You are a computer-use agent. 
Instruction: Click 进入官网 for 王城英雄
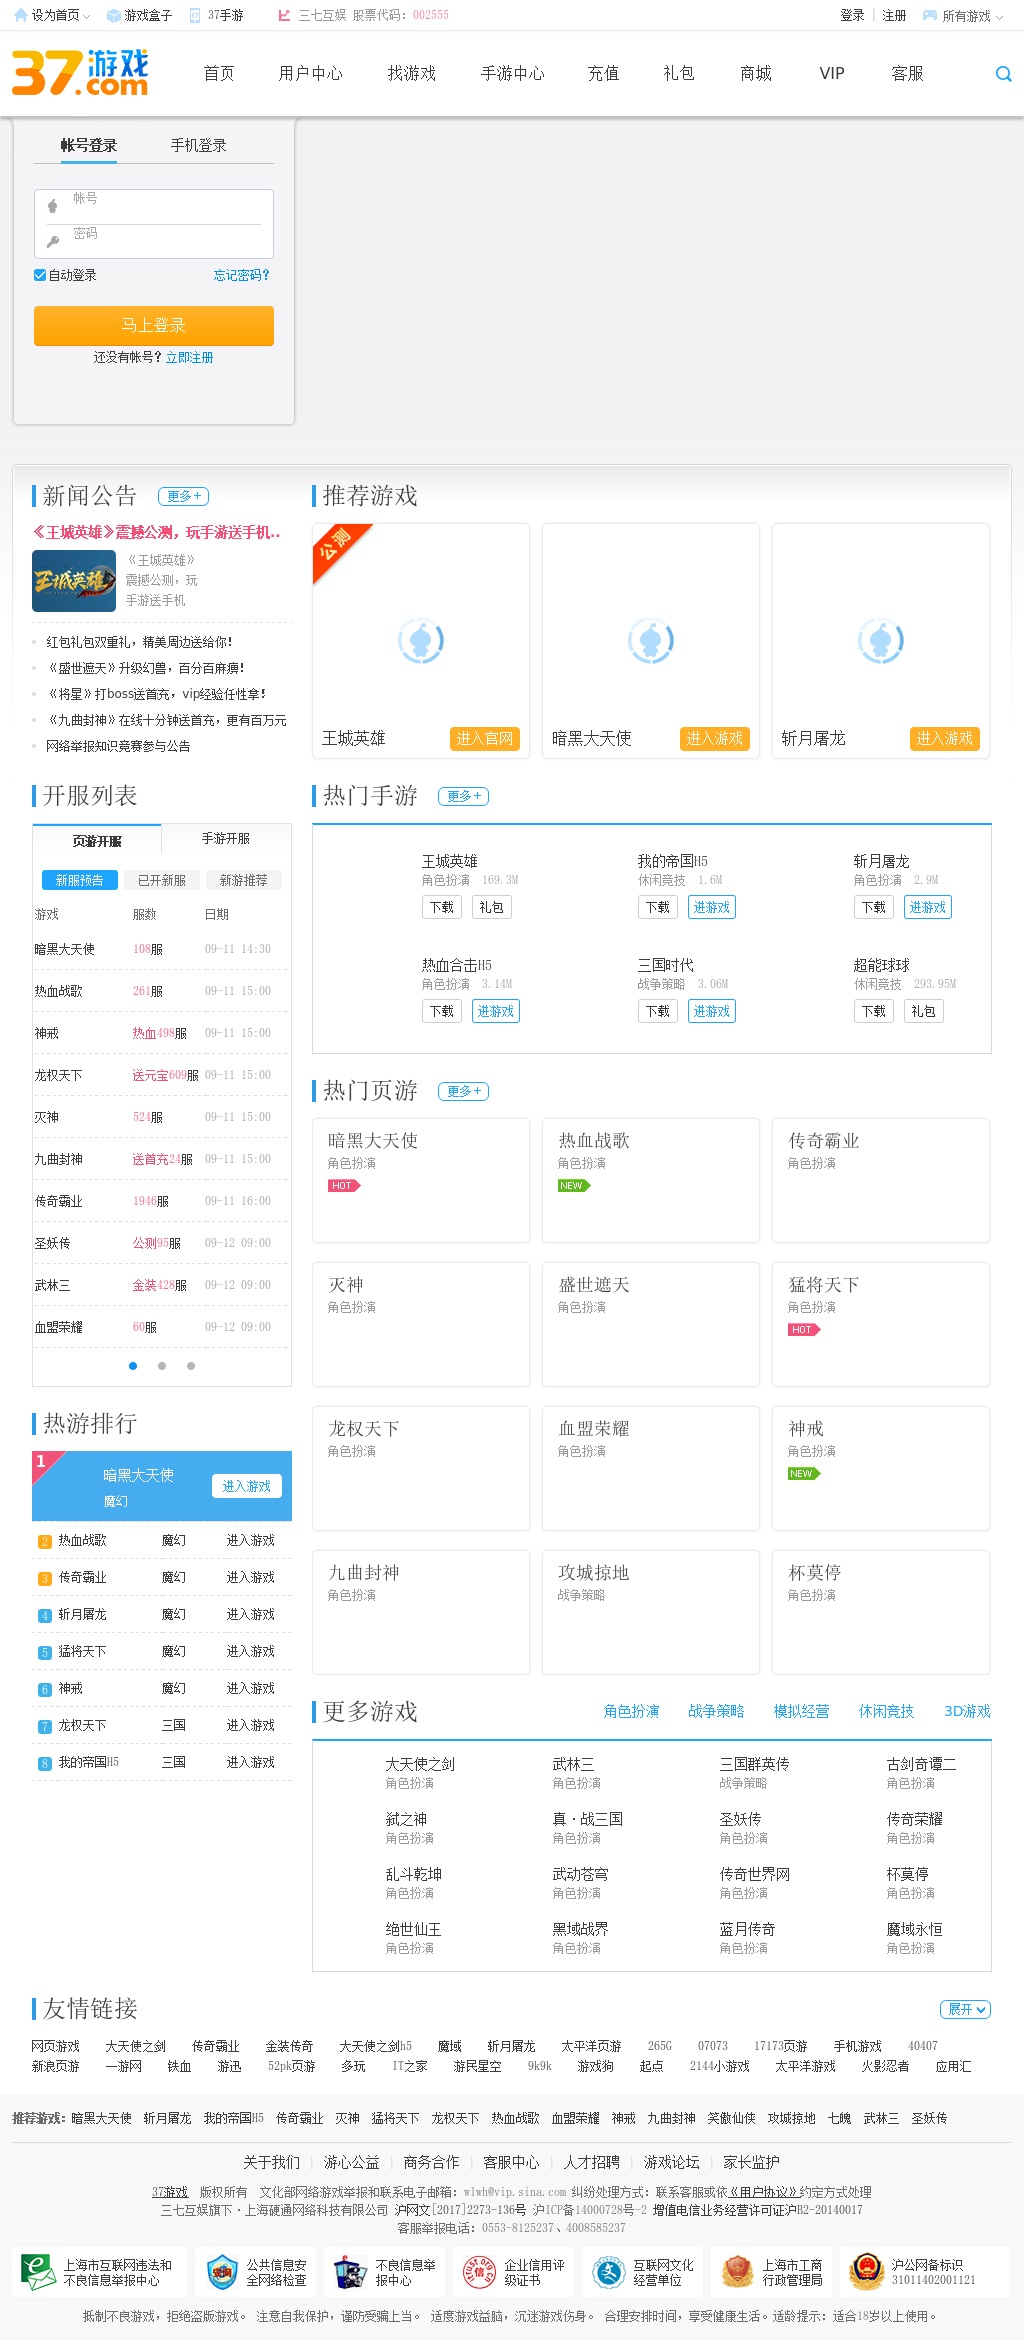485,738
